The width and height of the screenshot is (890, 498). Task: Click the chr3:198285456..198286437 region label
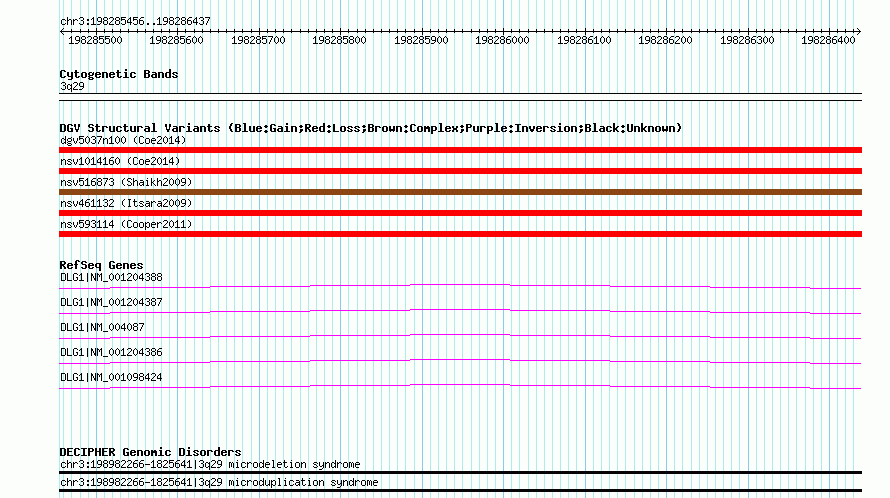click(x=135, y=21)
